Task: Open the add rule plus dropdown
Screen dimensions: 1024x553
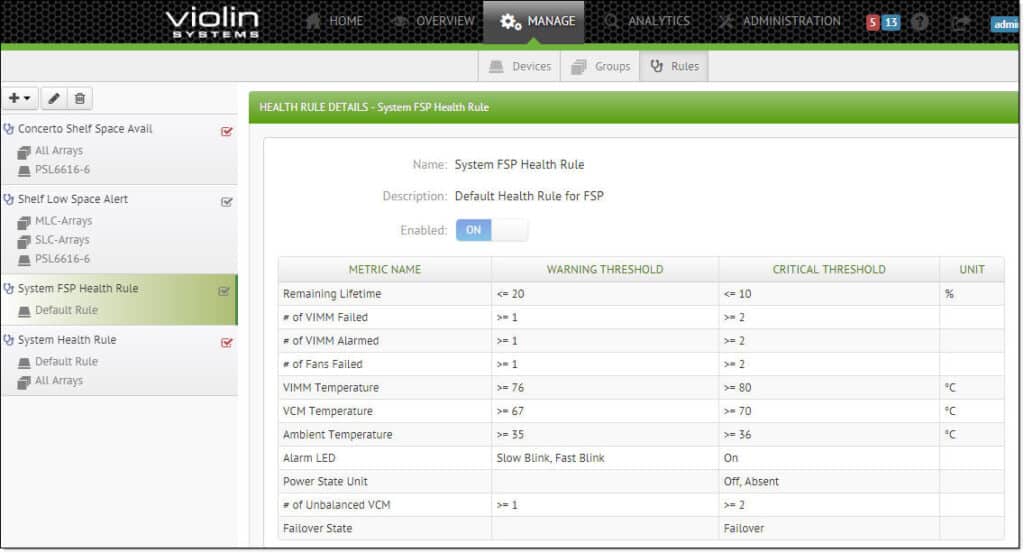Action: click(20, 98)
